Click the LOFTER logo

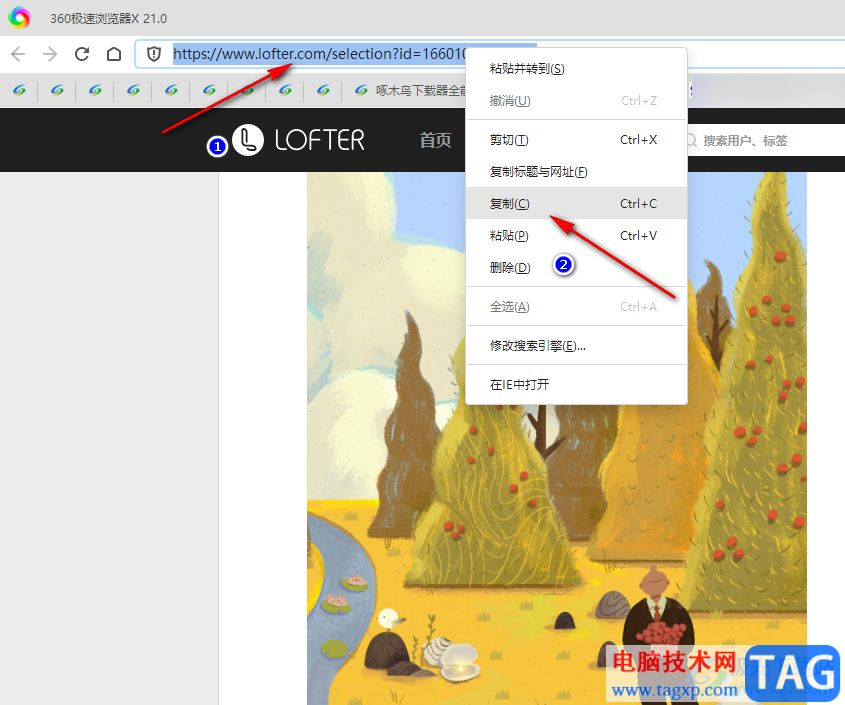tap(298, 140)
